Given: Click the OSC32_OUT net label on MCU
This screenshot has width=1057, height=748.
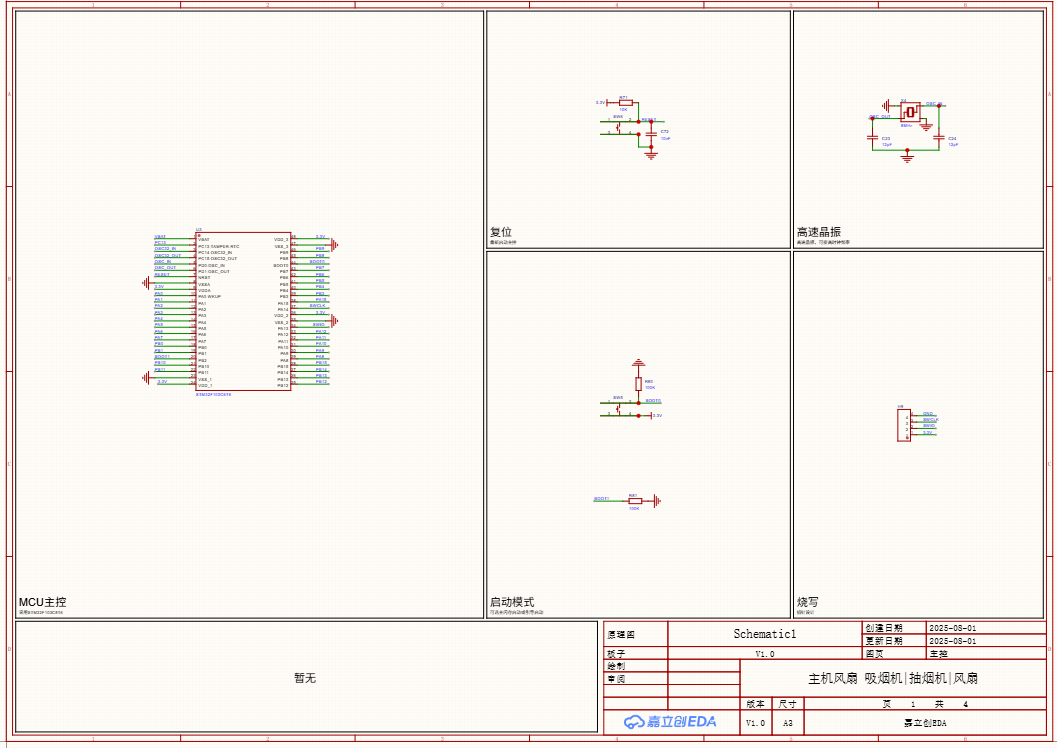Looking at the screenshot, I should click(x=168, y=255).
